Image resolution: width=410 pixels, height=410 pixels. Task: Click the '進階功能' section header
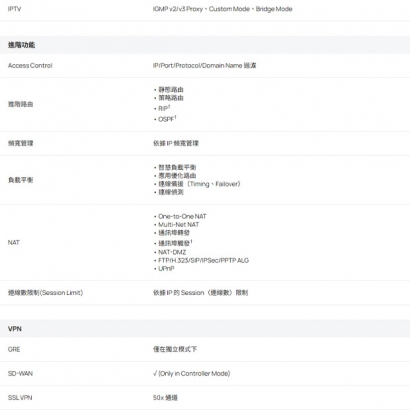pos(21,45)
